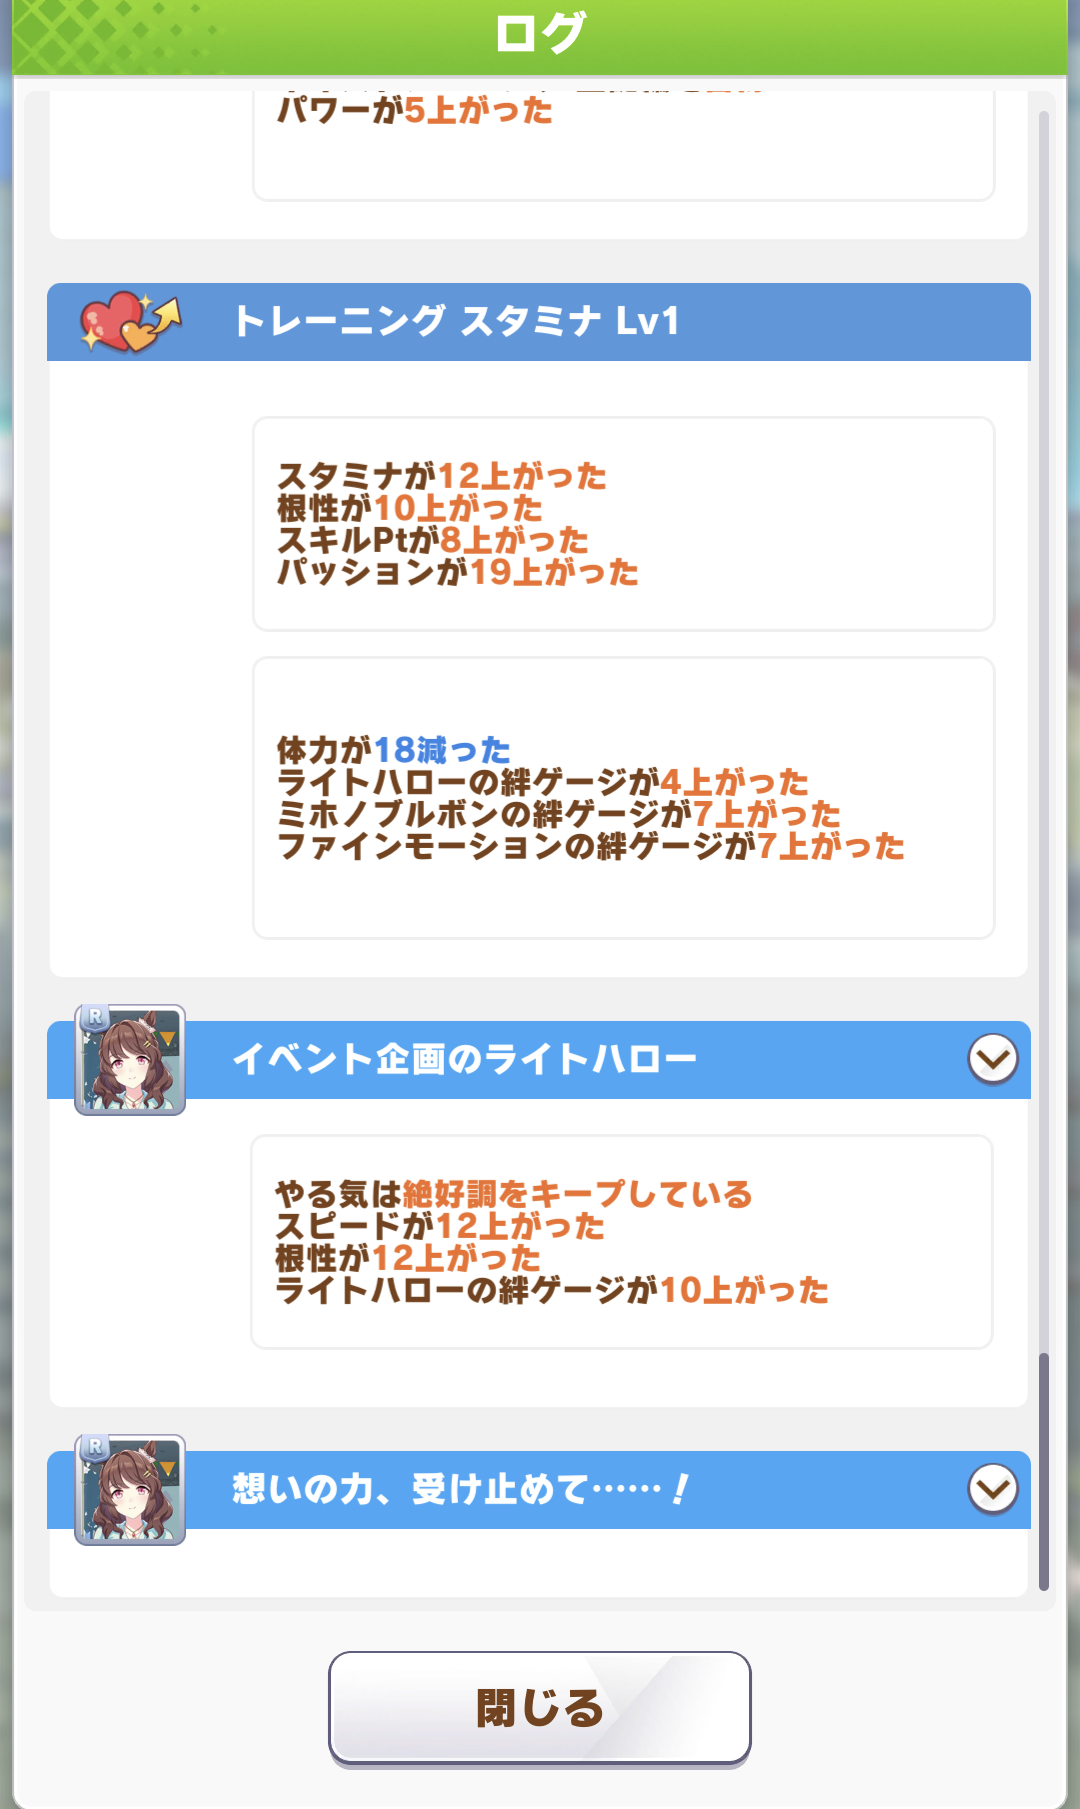This screenshot has height=1809, width=1080.
Task: Click the R rarity badge on second portrait
Action: [x=95, y=1448]
